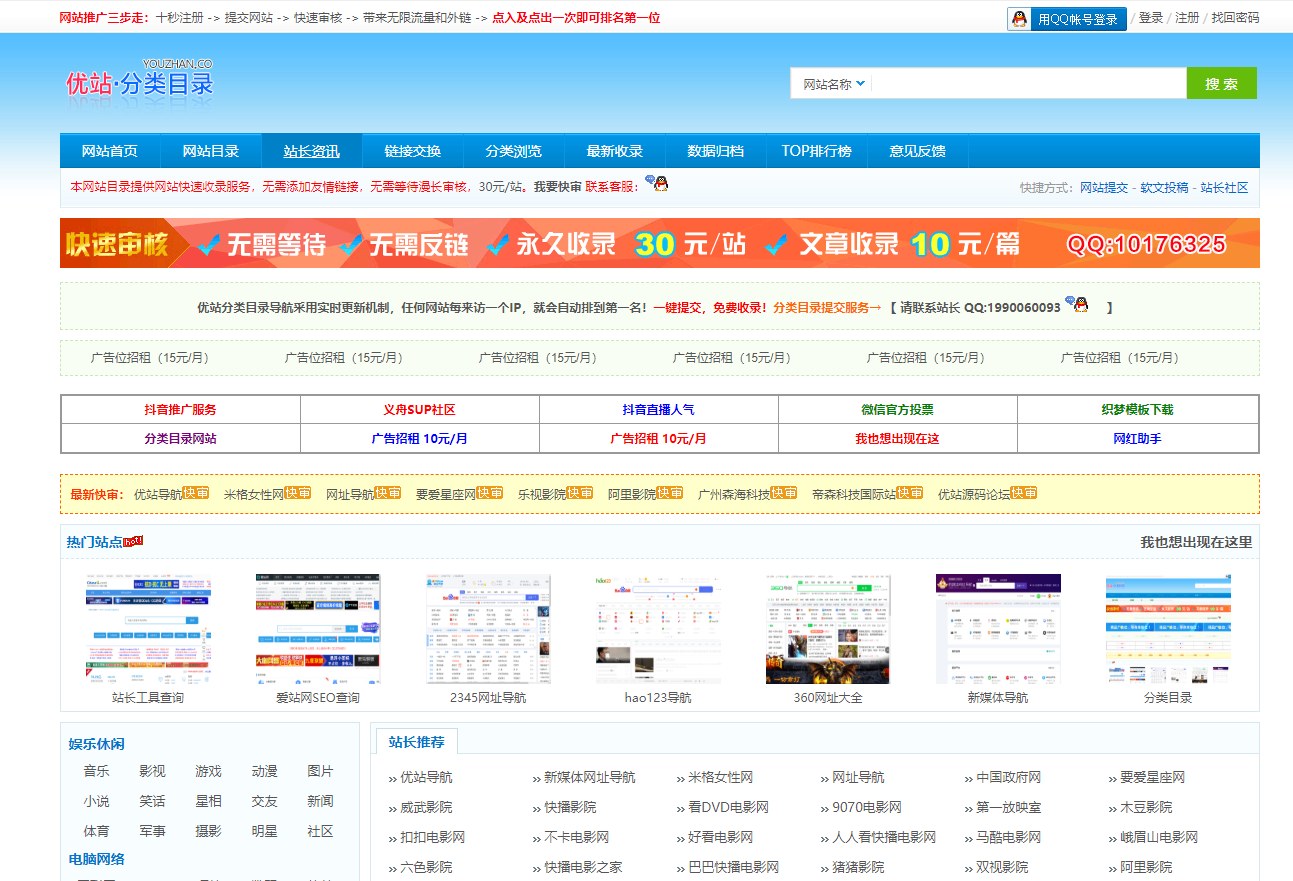This screenshot has height=881, width=1293.
Task: Click 快审 badge next to 优站源码论坛
Action: click(x=1023, y=493)
